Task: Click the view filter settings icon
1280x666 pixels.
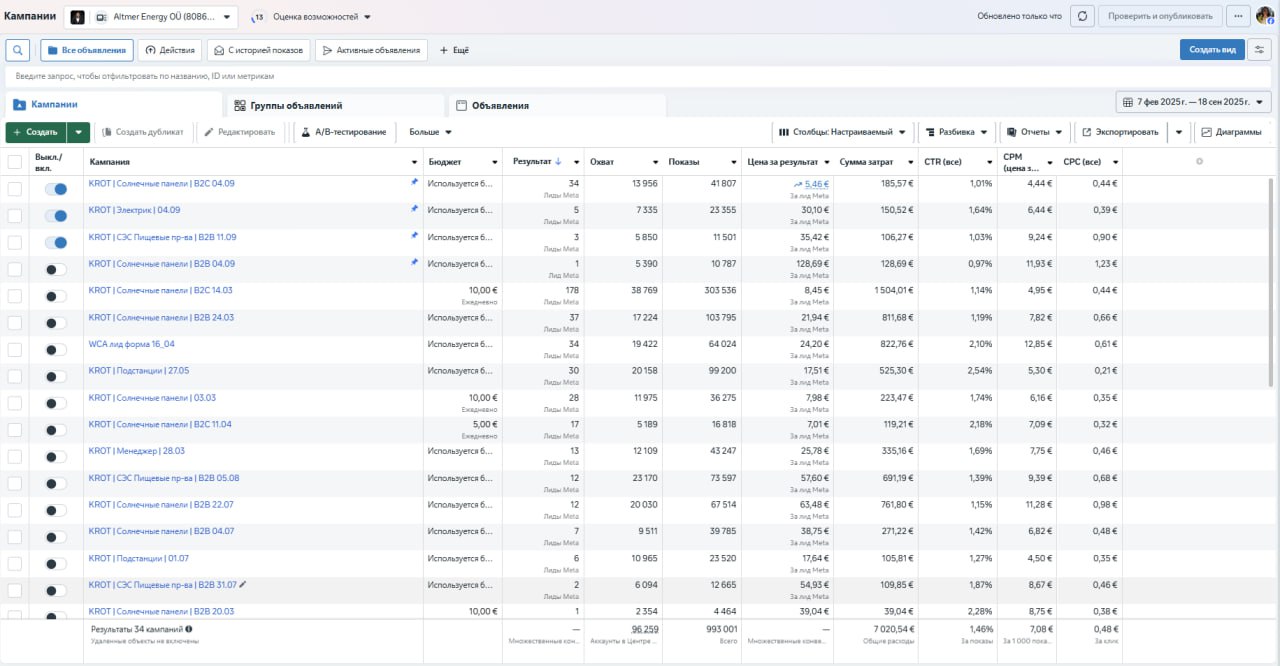Action: pos(1259,50)
